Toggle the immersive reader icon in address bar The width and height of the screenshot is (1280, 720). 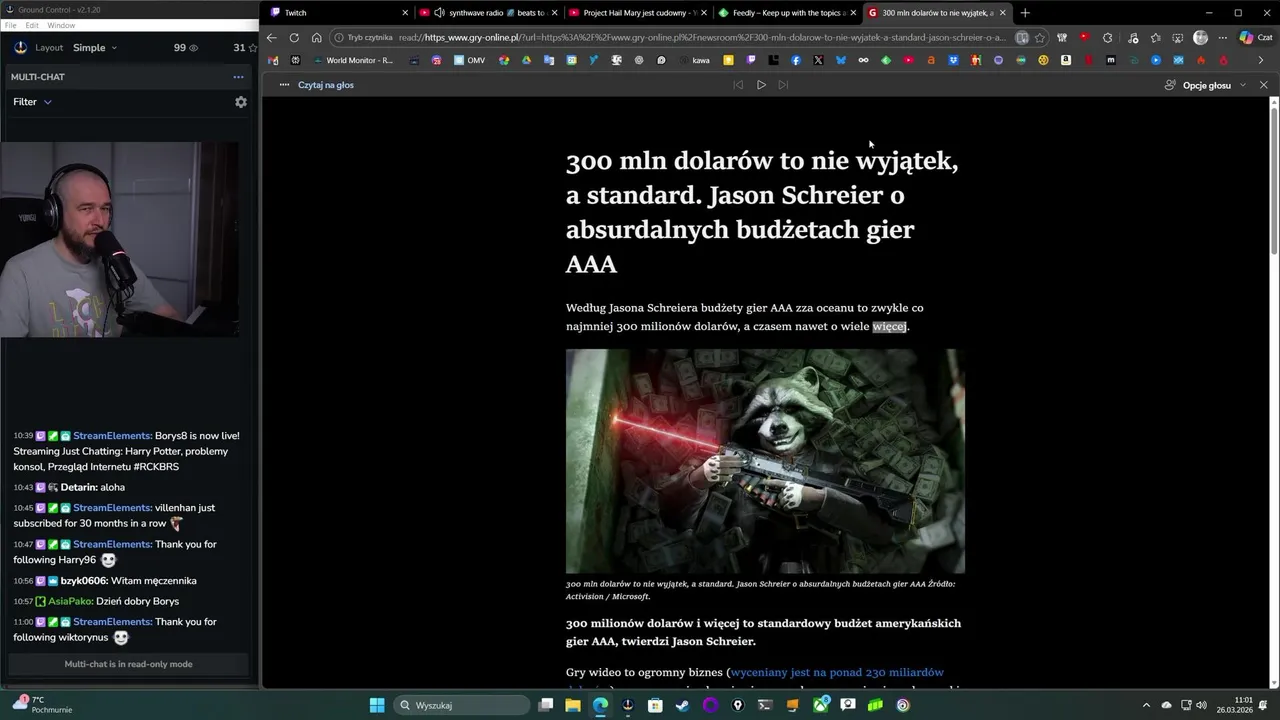1022,38
